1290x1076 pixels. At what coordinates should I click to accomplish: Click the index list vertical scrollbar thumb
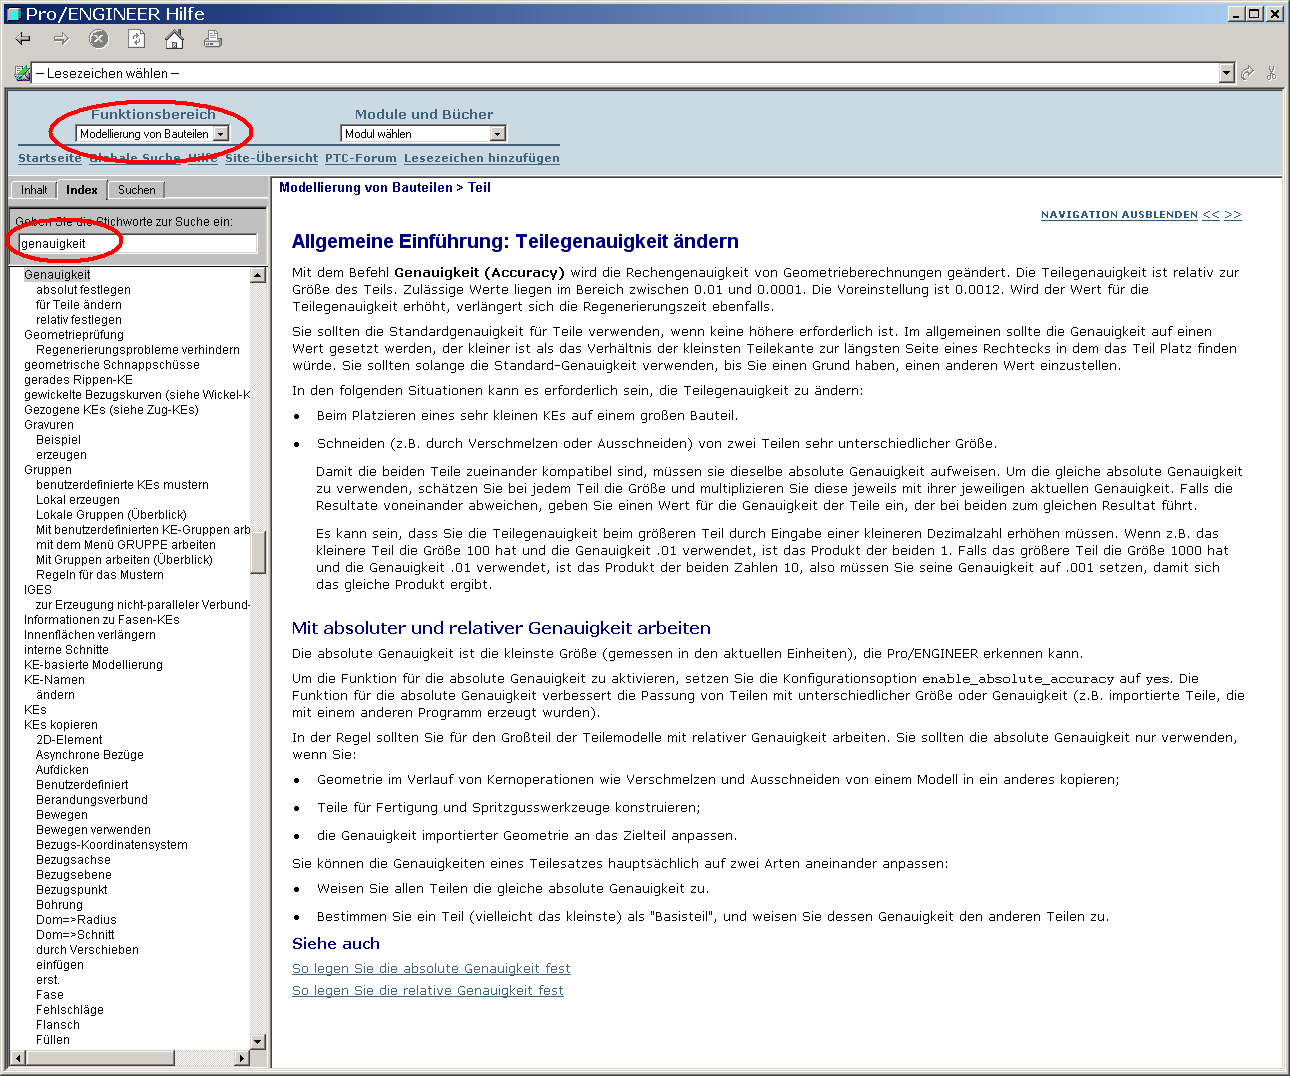tap(258, 552)
